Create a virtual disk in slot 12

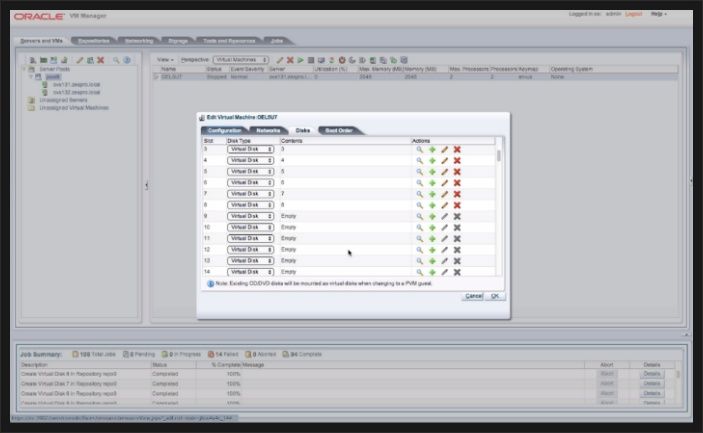[432, 250]
